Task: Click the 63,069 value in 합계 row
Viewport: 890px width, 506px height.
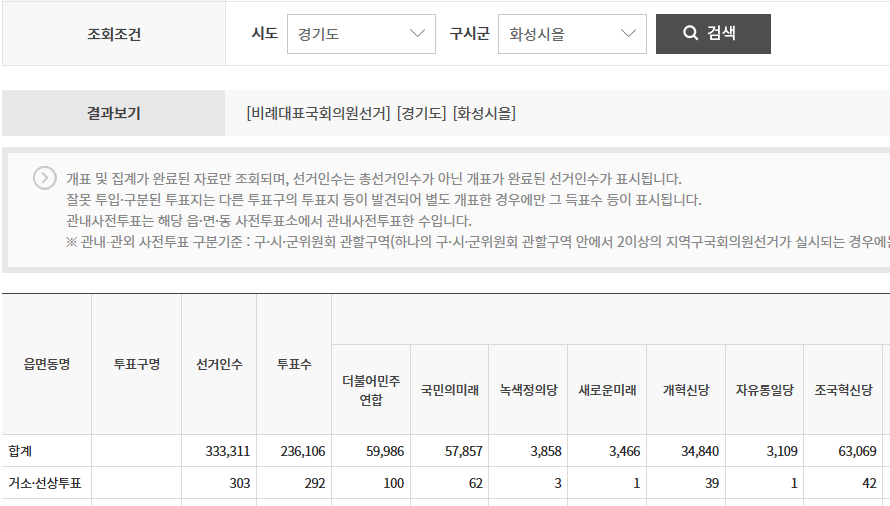Action: click(856, 451)
